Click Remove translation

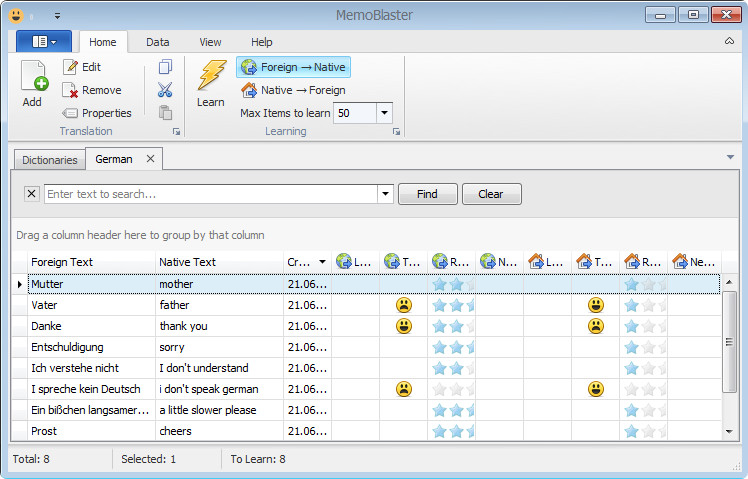(x=92, y=90)
